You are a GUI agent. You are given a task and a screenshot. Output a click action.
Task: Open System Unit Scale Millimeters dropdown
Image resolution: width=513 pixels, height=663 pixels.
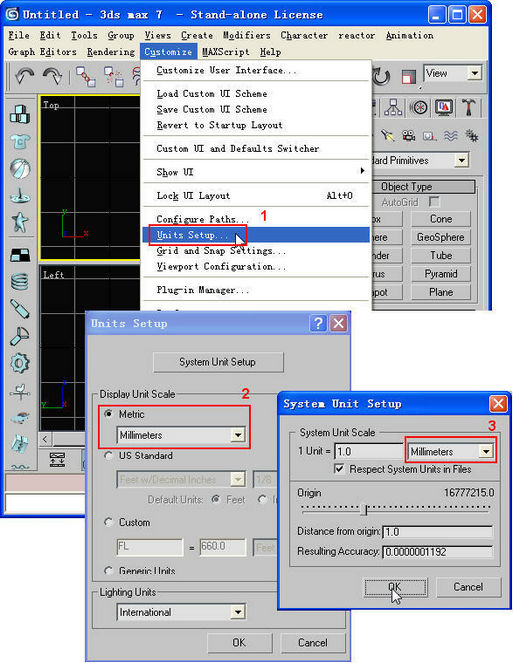[486, 452]
